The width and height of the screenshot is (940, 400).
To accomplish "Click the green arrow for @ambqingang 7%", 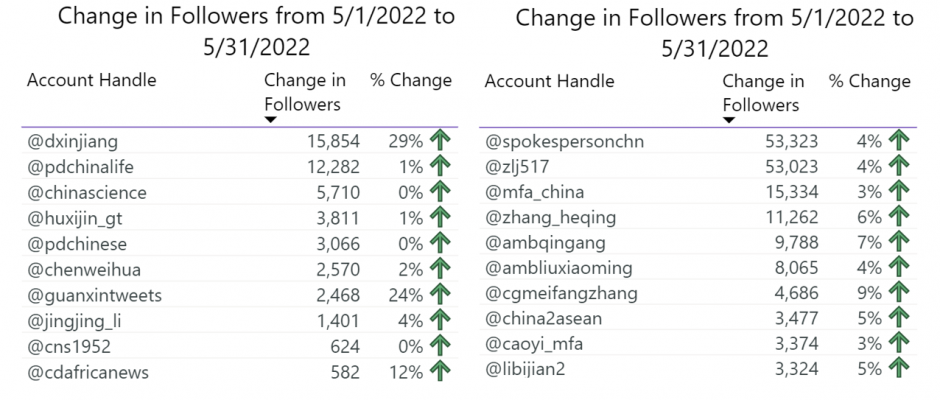I will click(x=899, y=242).
